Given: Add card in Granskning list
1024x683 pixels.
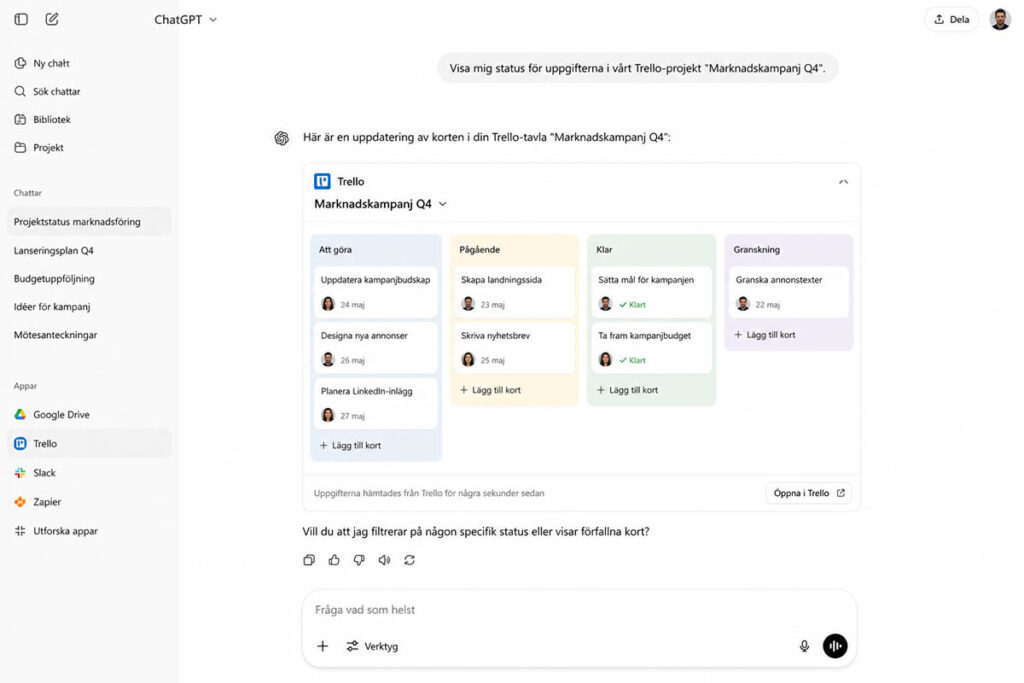Looking at the screenshot, I should 765,334.
